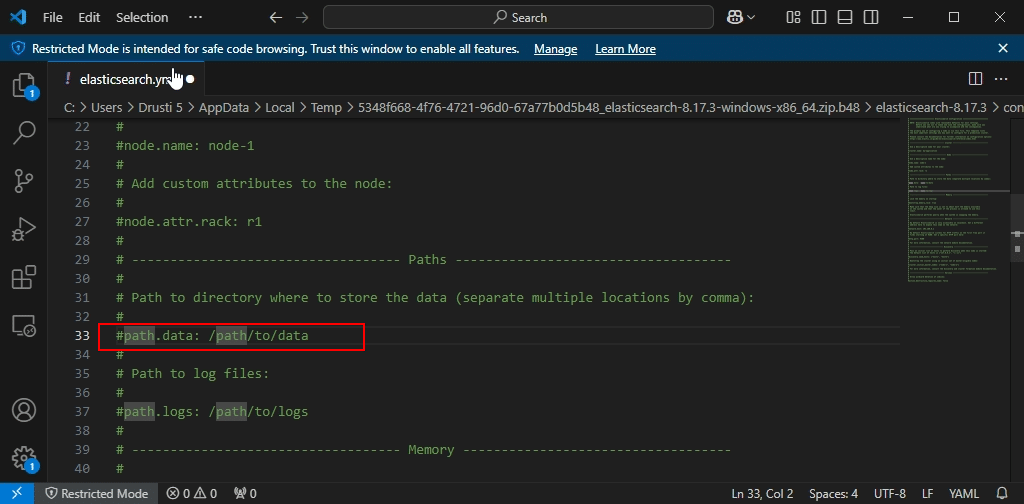Open the Source Control view

tap(23, 180)
